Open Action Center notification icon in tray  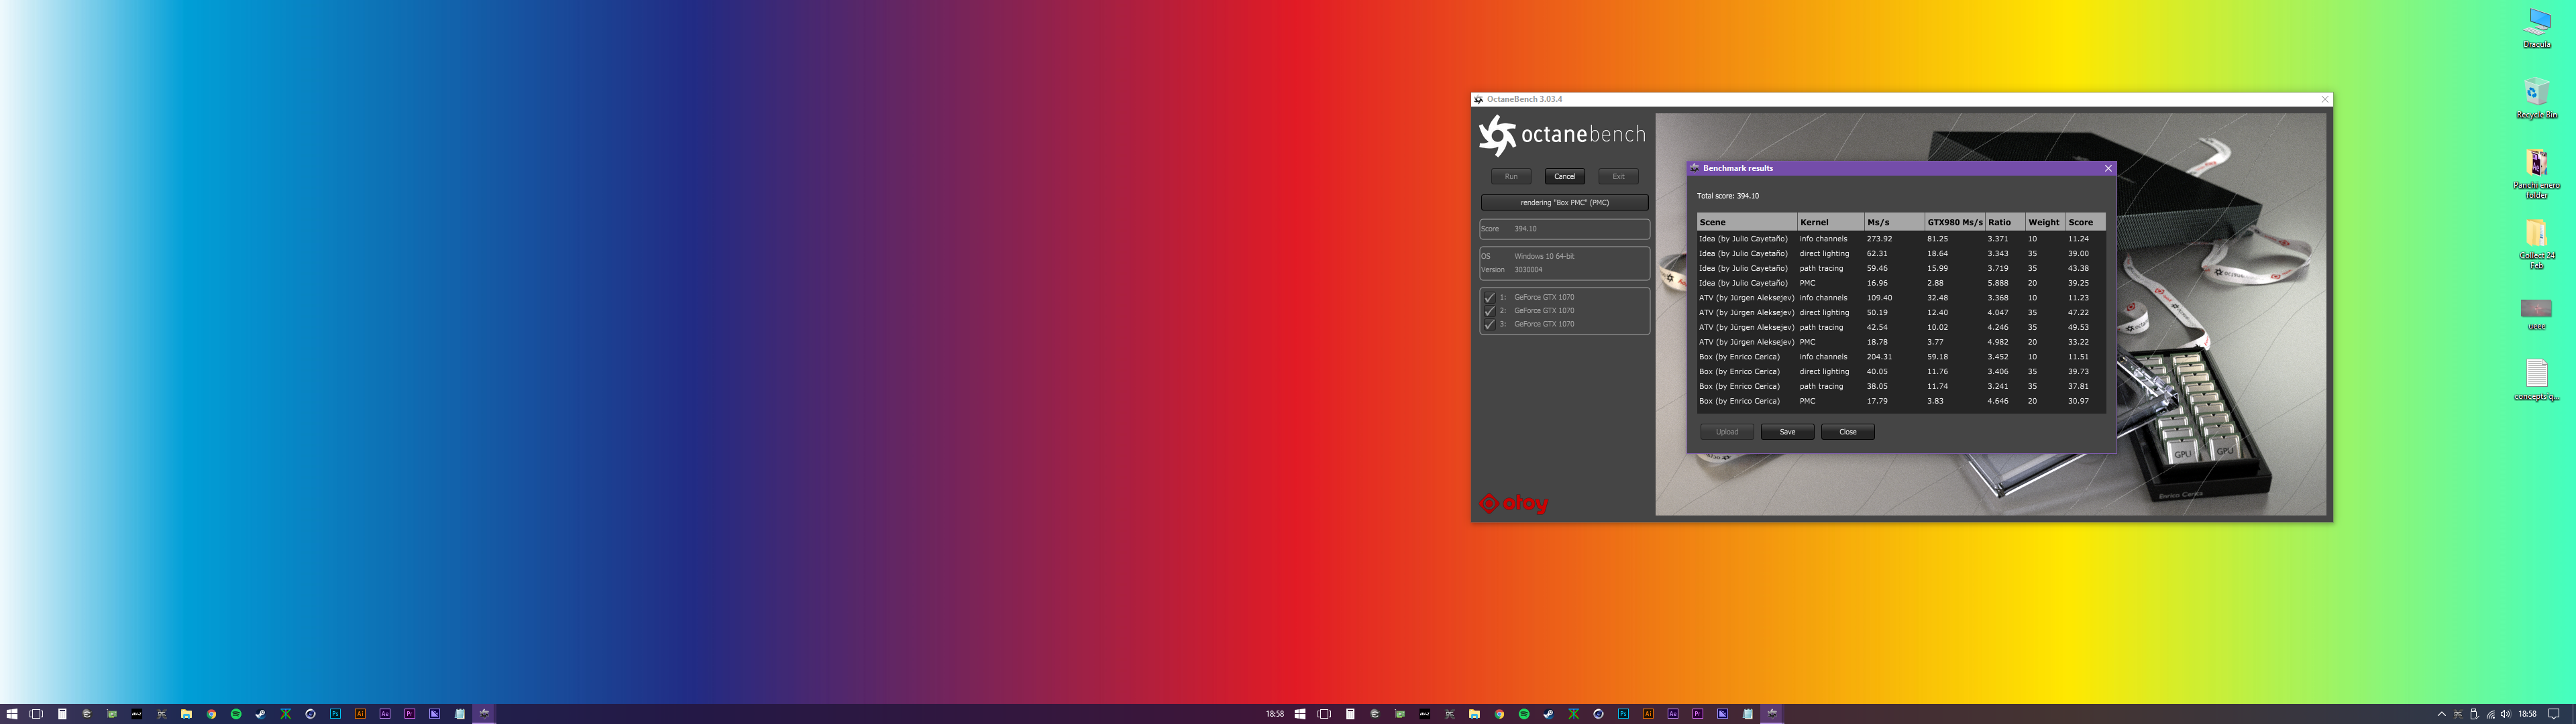(2553, 714)
